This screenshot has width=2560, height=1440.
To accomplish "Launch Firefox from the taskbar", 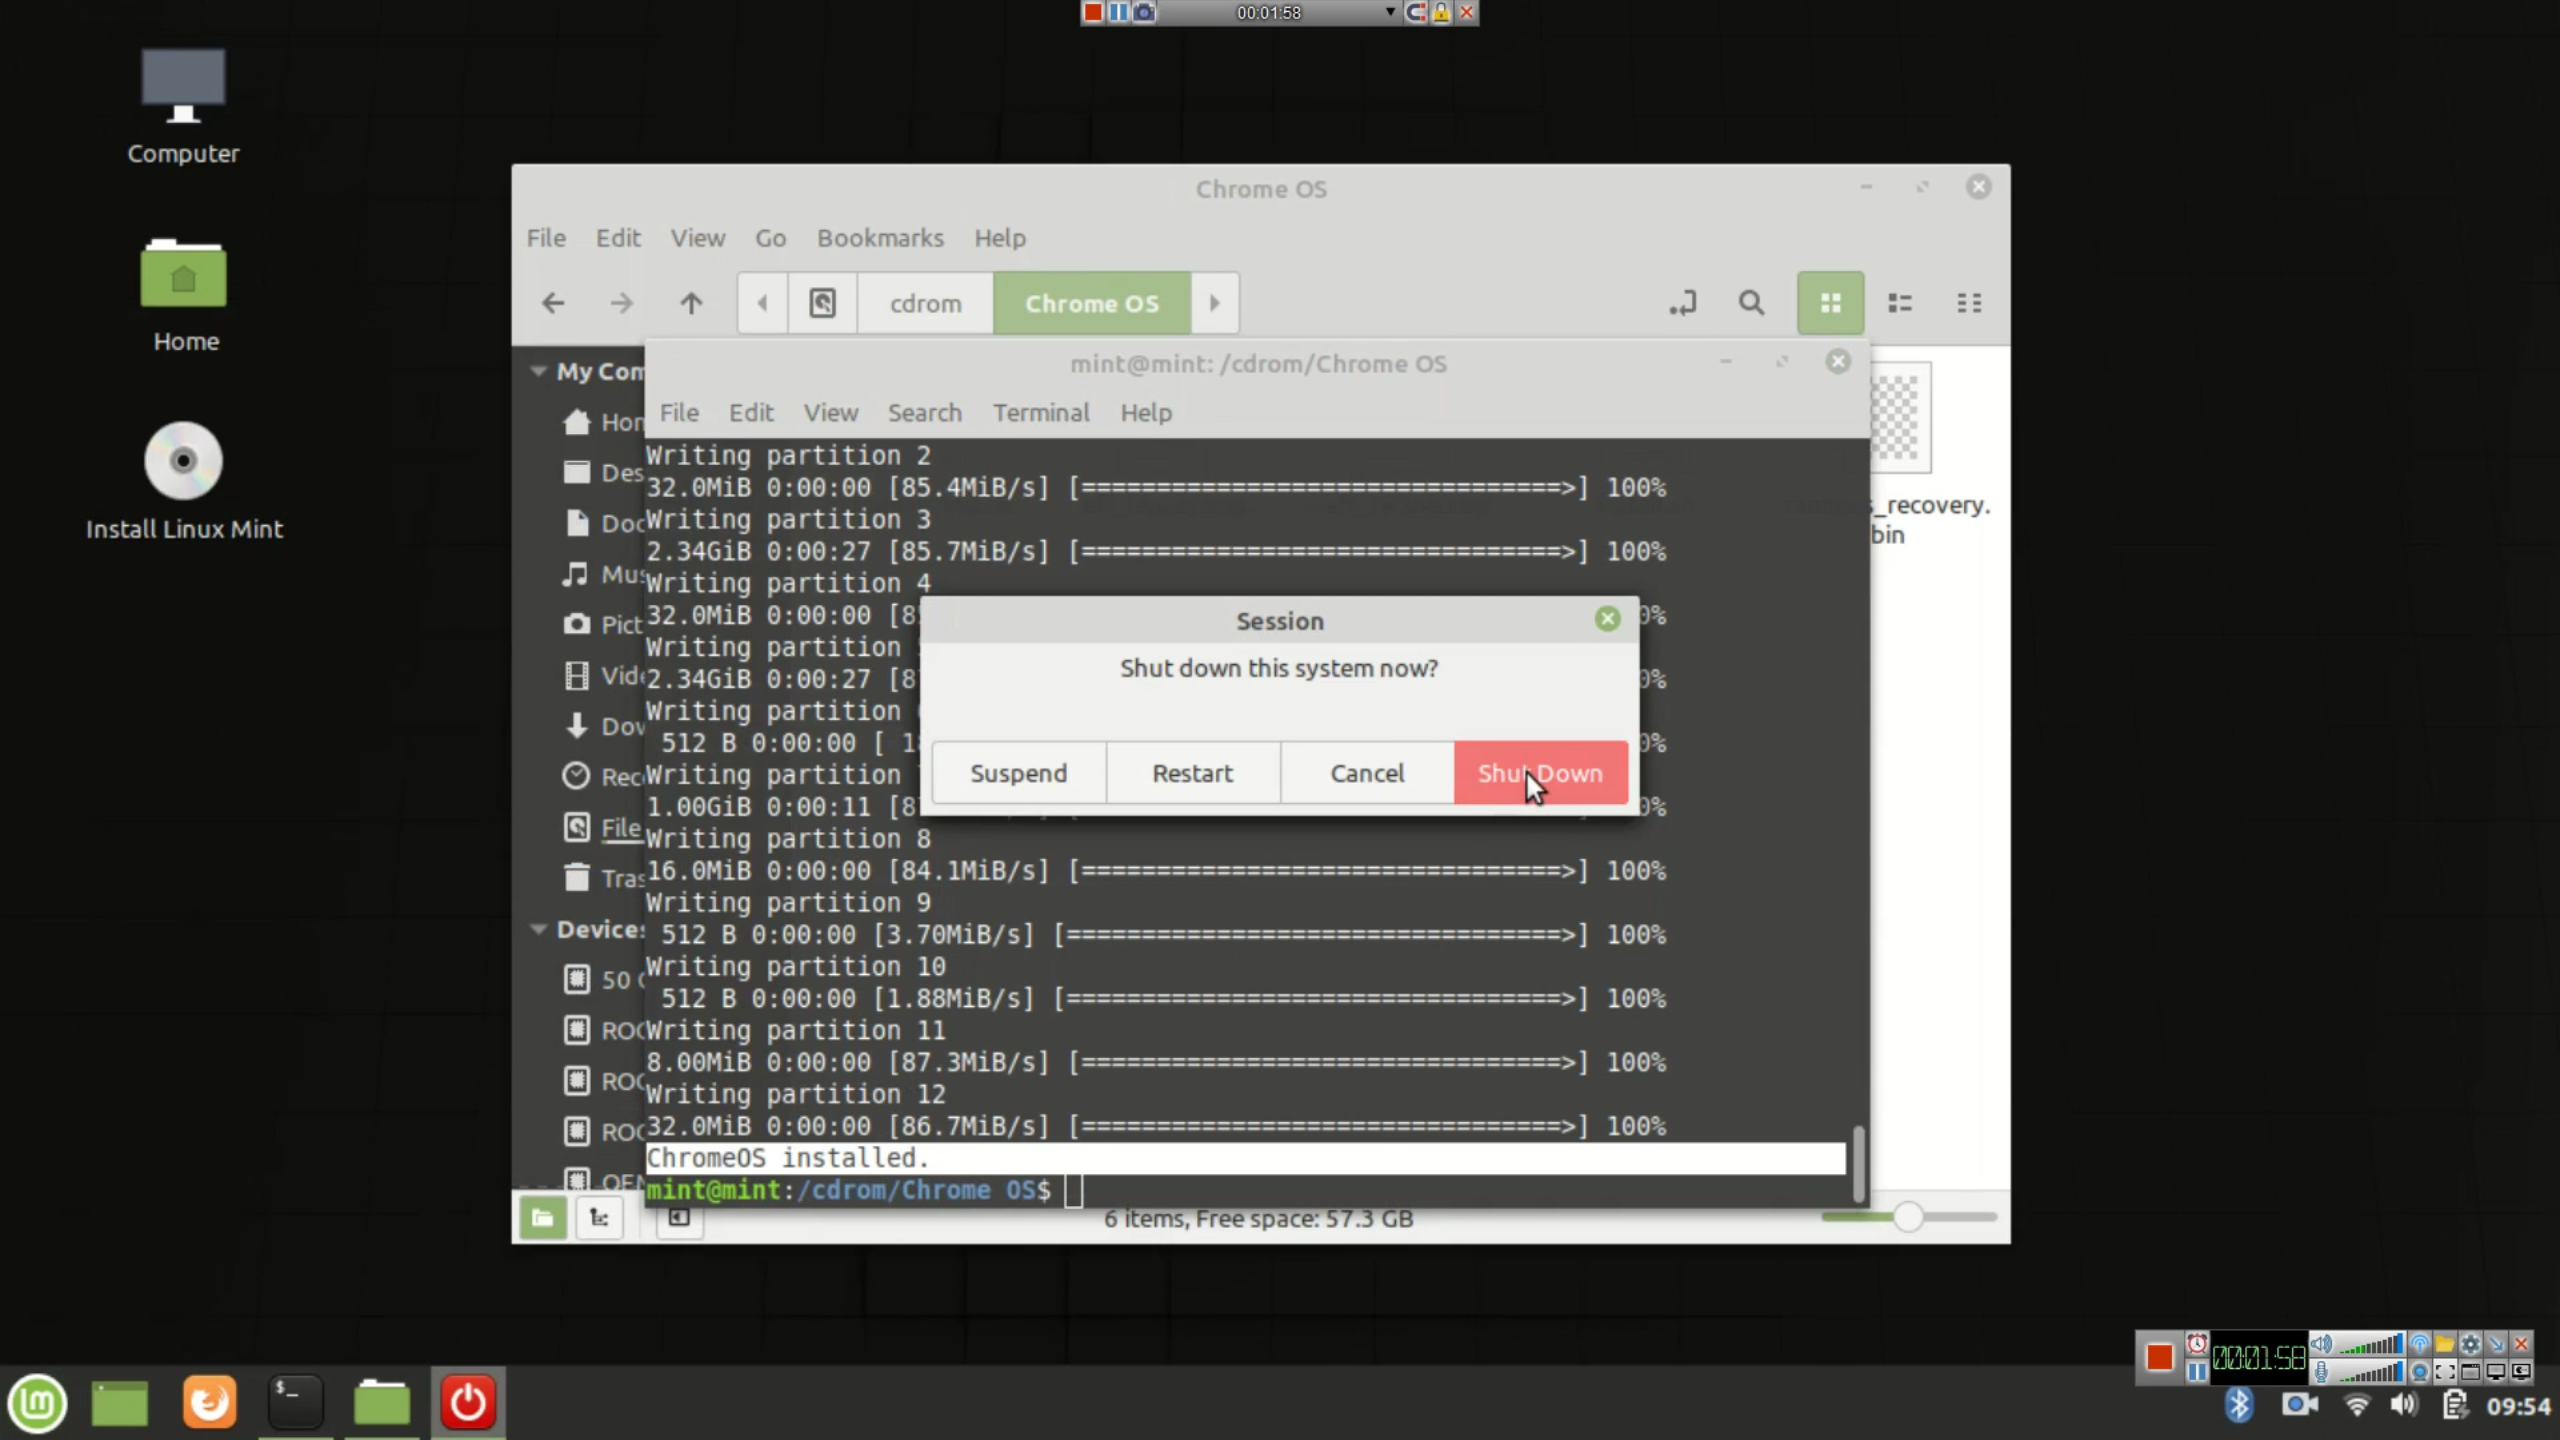I will pyautogui.click(x=207, y=1403).
